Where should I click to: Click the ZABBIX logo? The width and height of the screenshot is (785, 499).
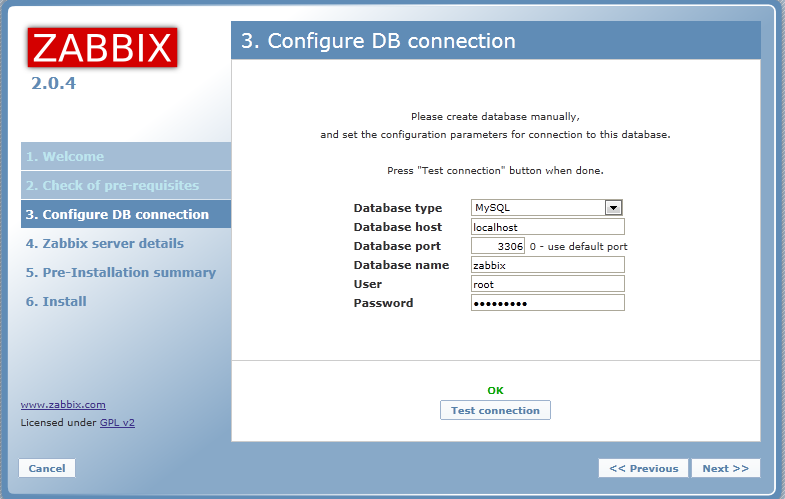click(103, 48)
